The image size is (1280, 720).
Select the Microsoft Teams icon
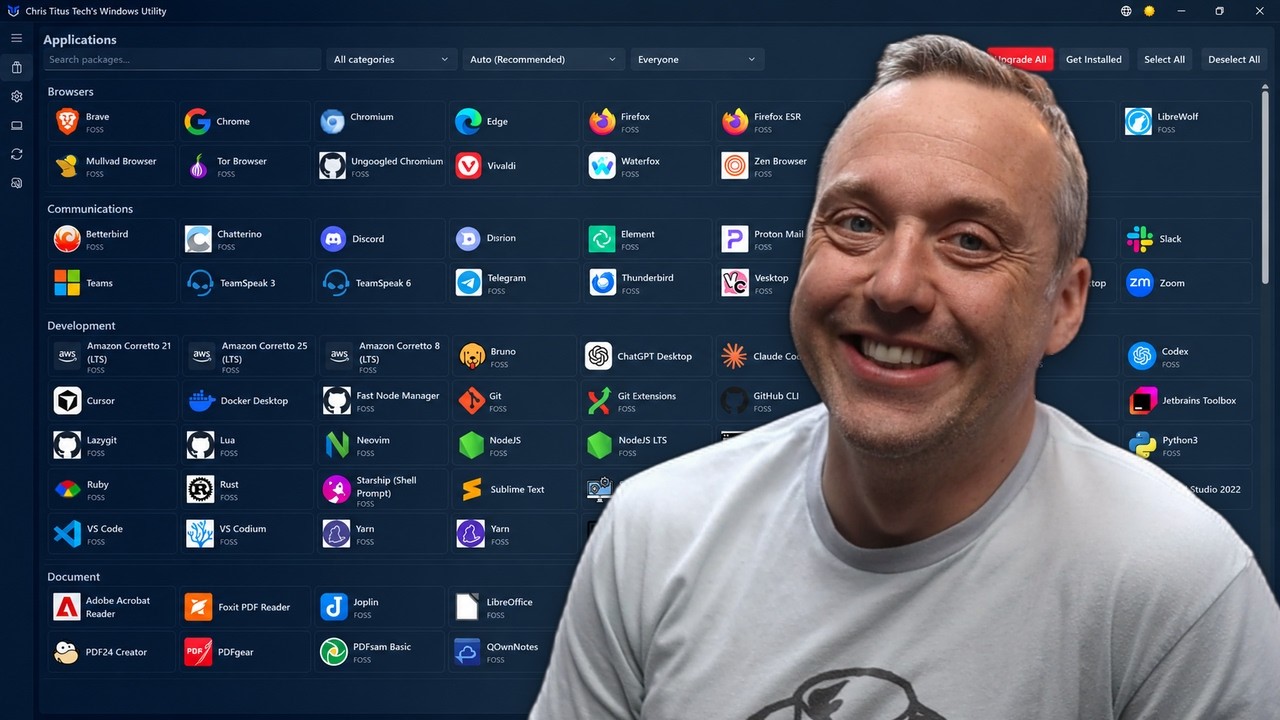(67, 283)
